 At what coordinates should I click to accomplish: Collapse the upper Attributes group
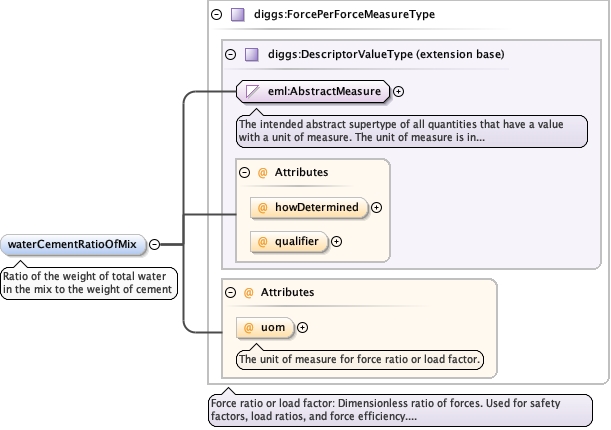[x=245, y=172]
